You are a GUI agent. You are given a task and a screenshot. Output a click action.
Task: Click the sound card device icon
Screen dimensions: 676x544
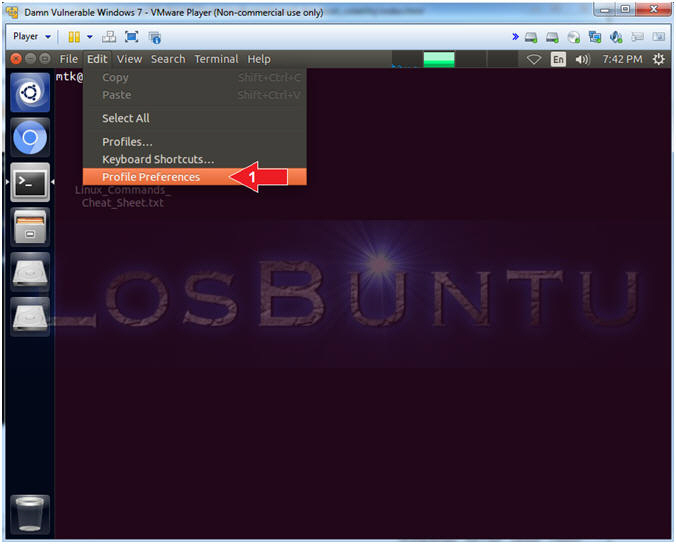[x=616, y=38]
